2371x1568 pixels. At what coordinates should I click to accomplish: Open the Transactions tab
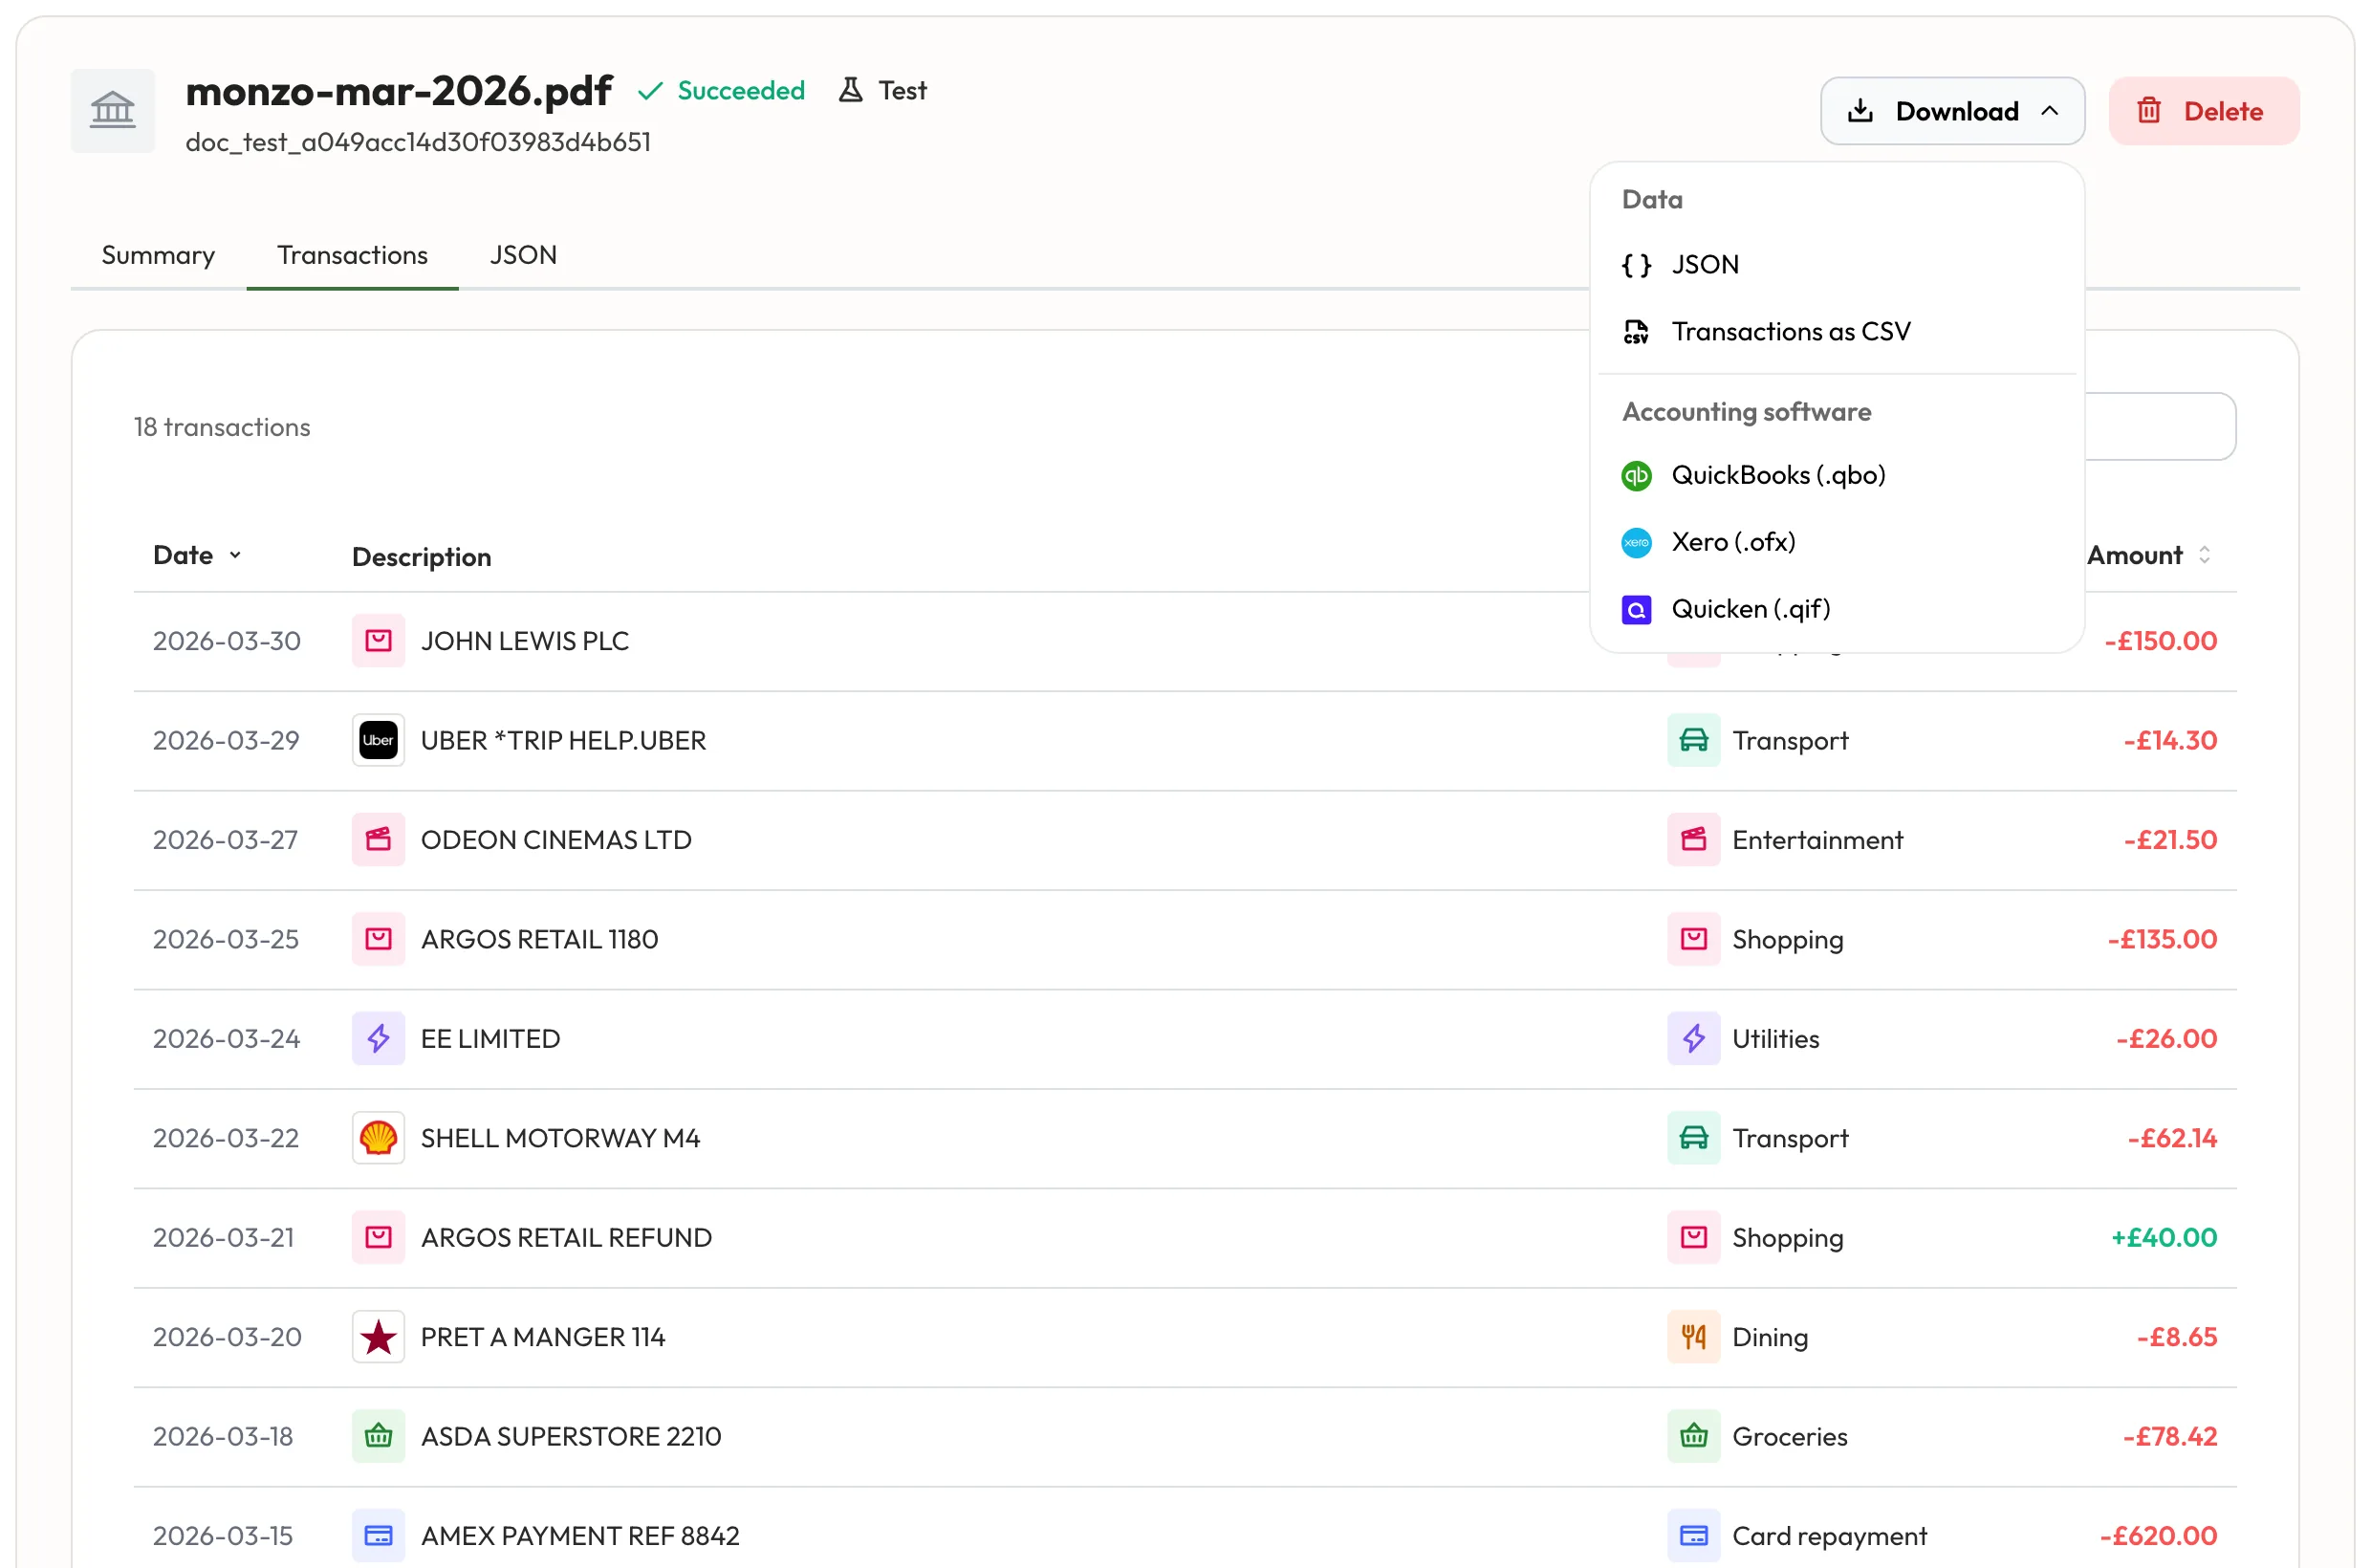coord(352,255)
